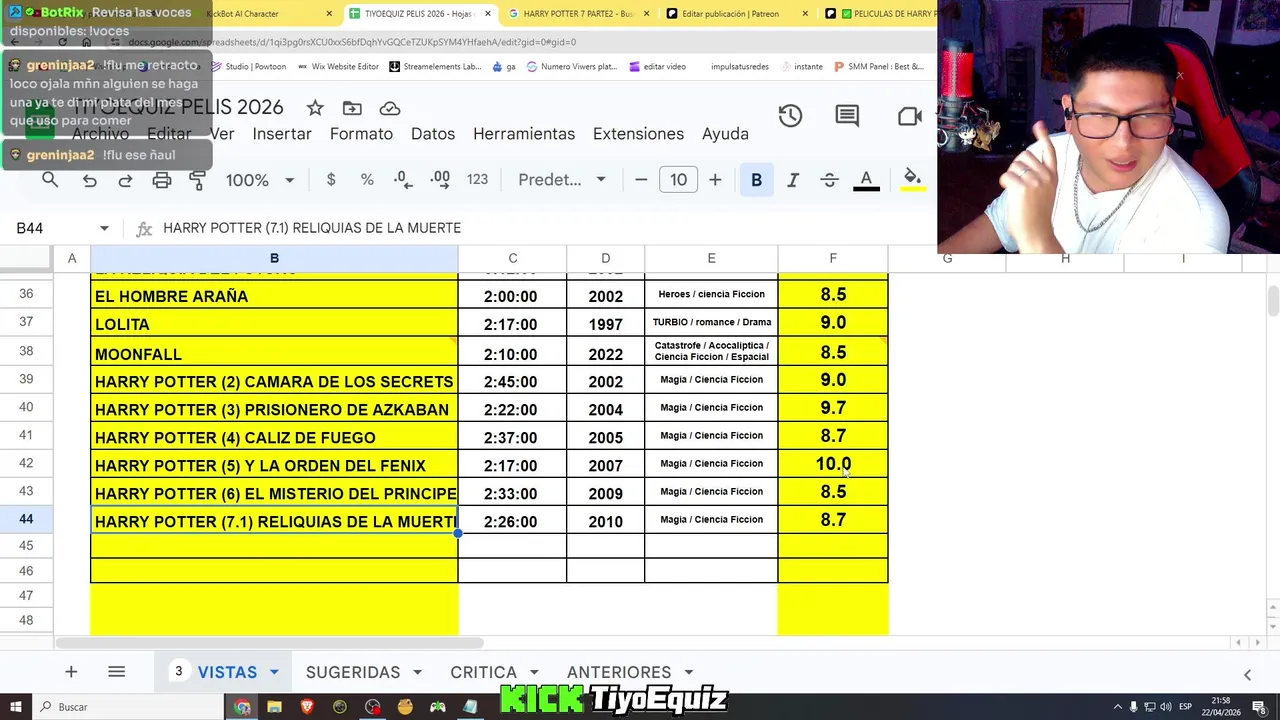Open the Formato menu

click(x=361, y=134)
